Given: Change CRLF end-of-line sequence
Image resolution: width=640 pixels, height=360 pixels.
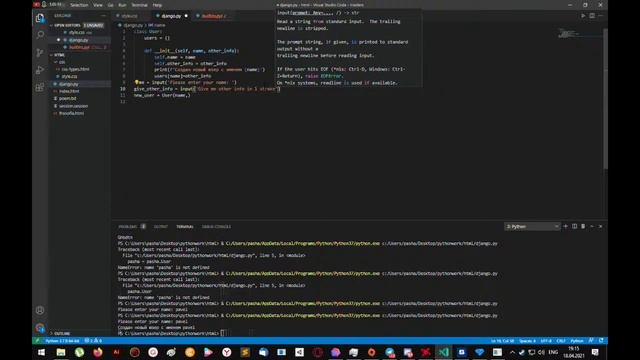Looking at the screenshot, I should coord(561,340).
